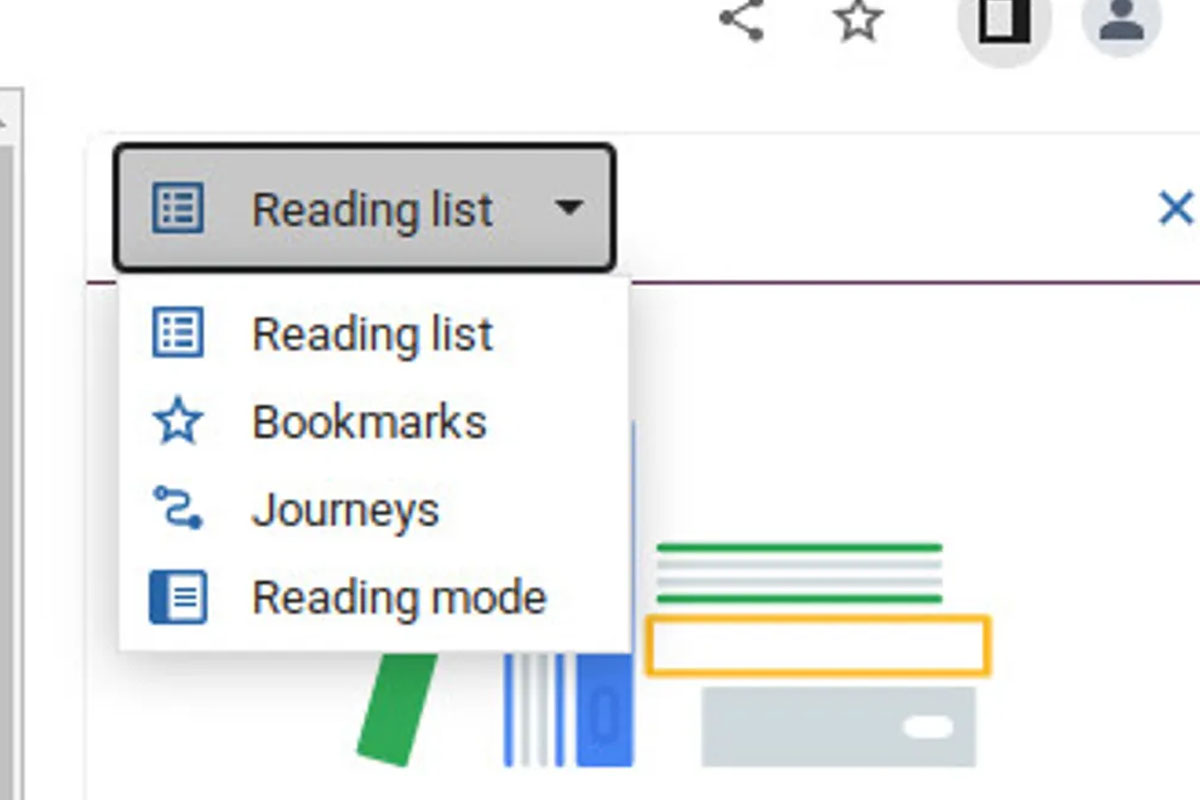The image size is (1200, 800).
Task: Click the blue book shape in the illustration
Action: pos(608,710)
